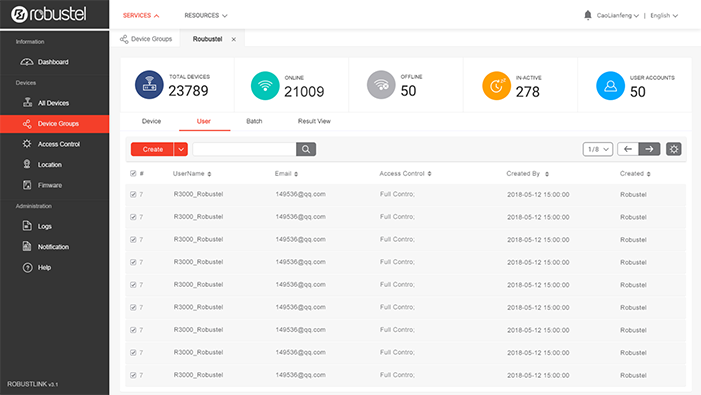Click the red Create button
Viewport: 701px width, 395px height.
[152, 149]
